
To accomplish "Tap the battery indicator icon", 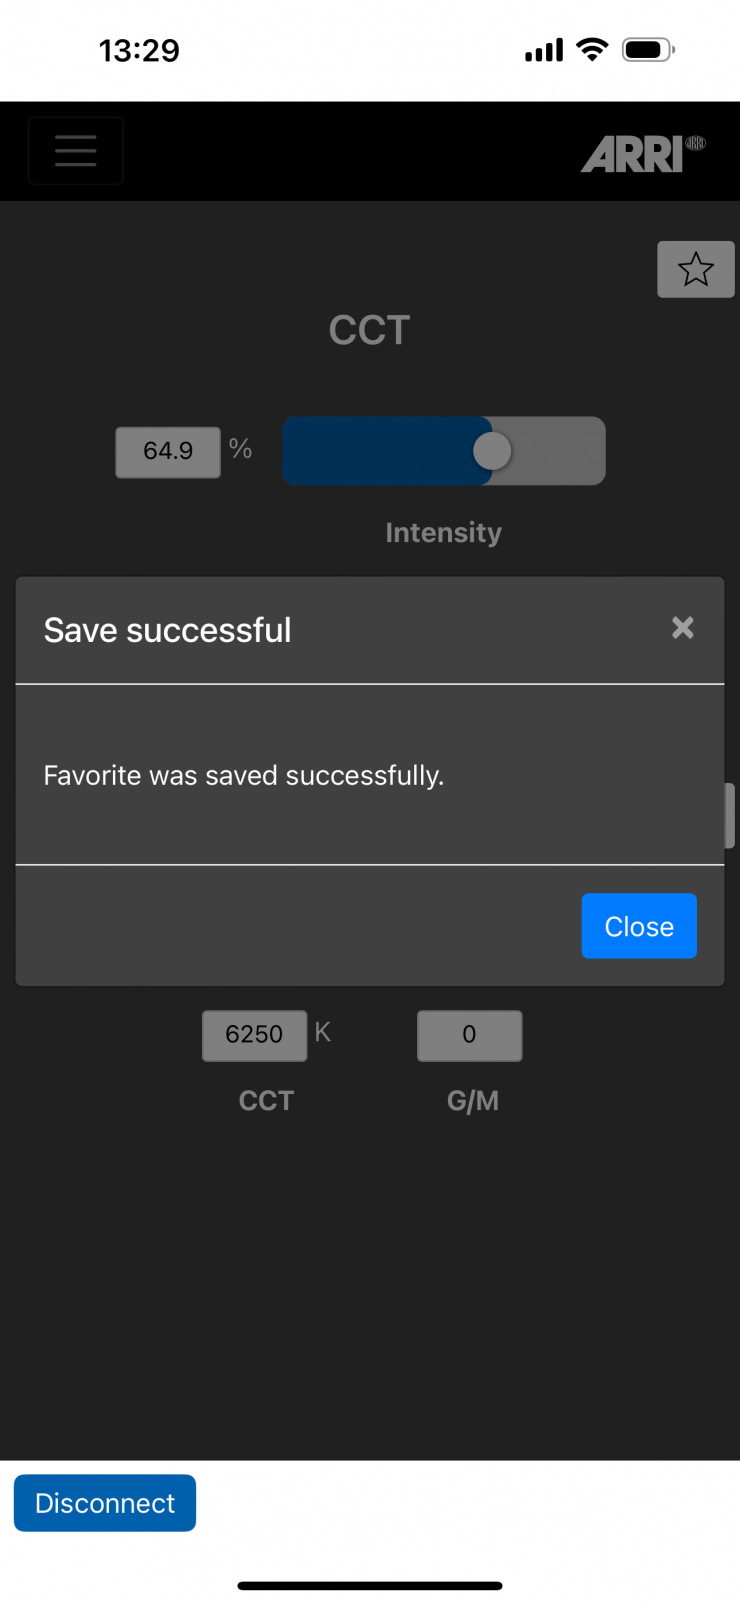I will (648, 50).
